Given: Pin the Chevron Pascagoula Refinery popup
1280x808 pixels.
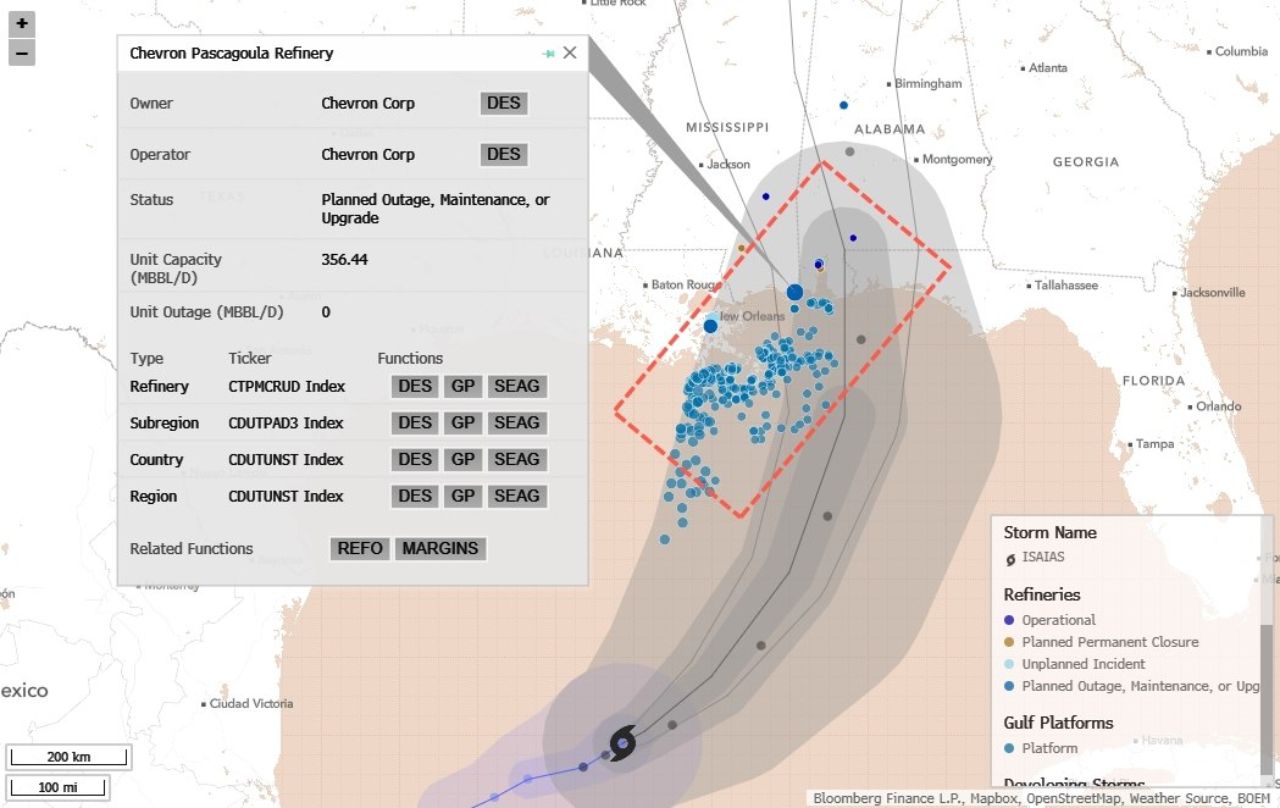Looking at the screenshot, I should pos(548,53).
